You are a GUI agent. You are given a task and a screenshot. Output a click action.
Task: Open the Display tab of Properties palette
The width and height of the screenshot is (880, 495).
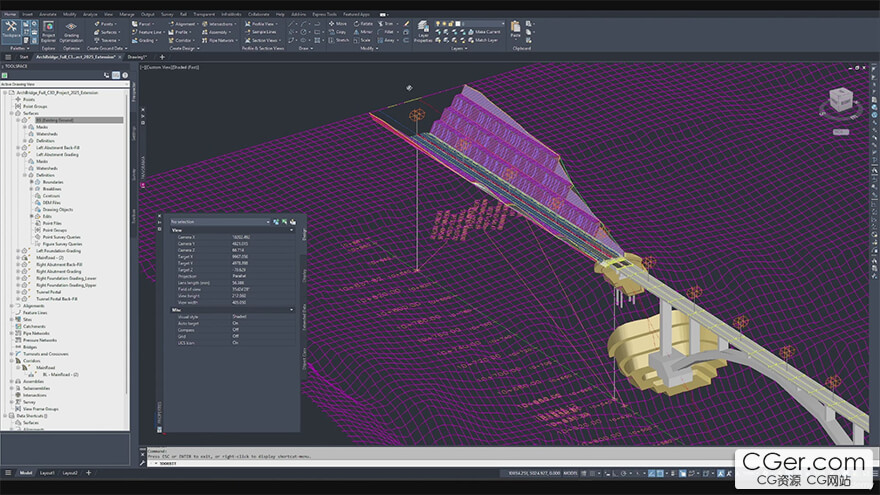click(x=304, y=274)
